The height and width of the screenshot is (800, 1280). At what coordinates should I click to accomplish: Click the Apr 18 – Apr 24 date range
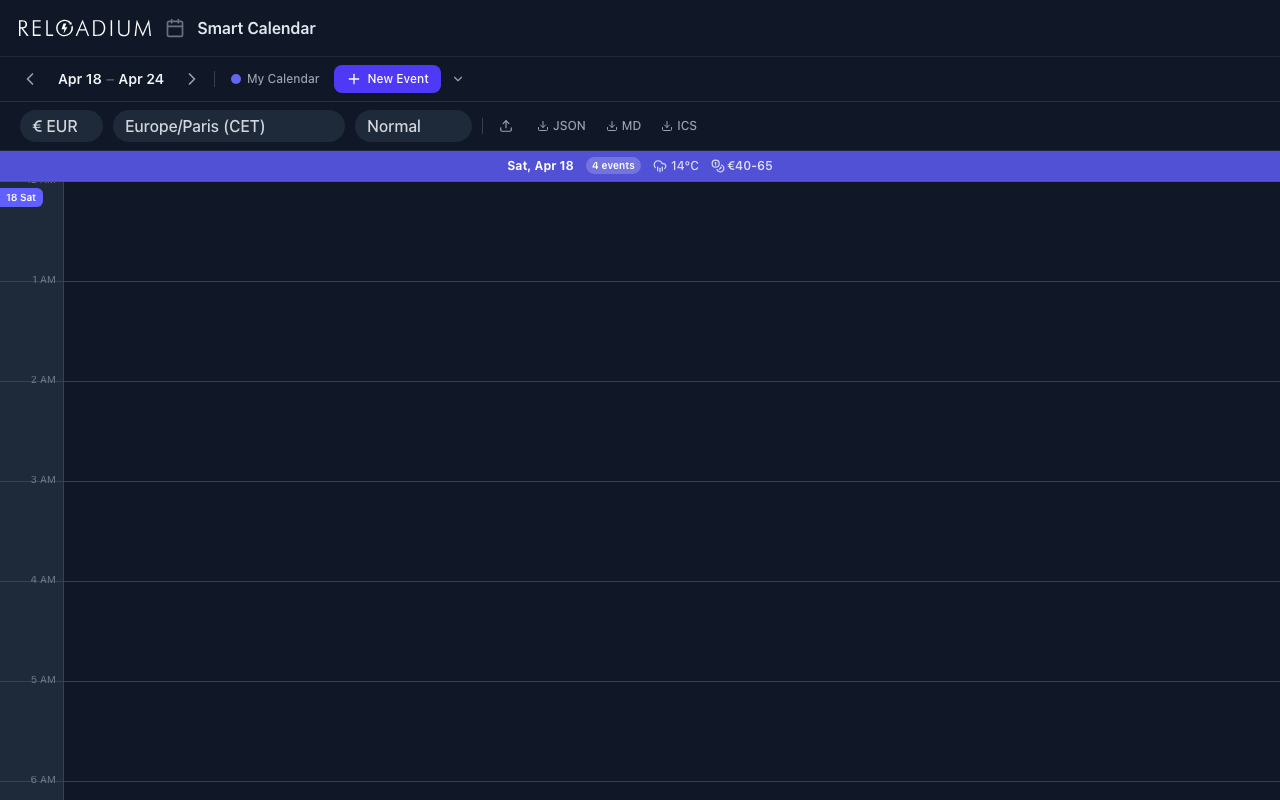click(111, 78)
